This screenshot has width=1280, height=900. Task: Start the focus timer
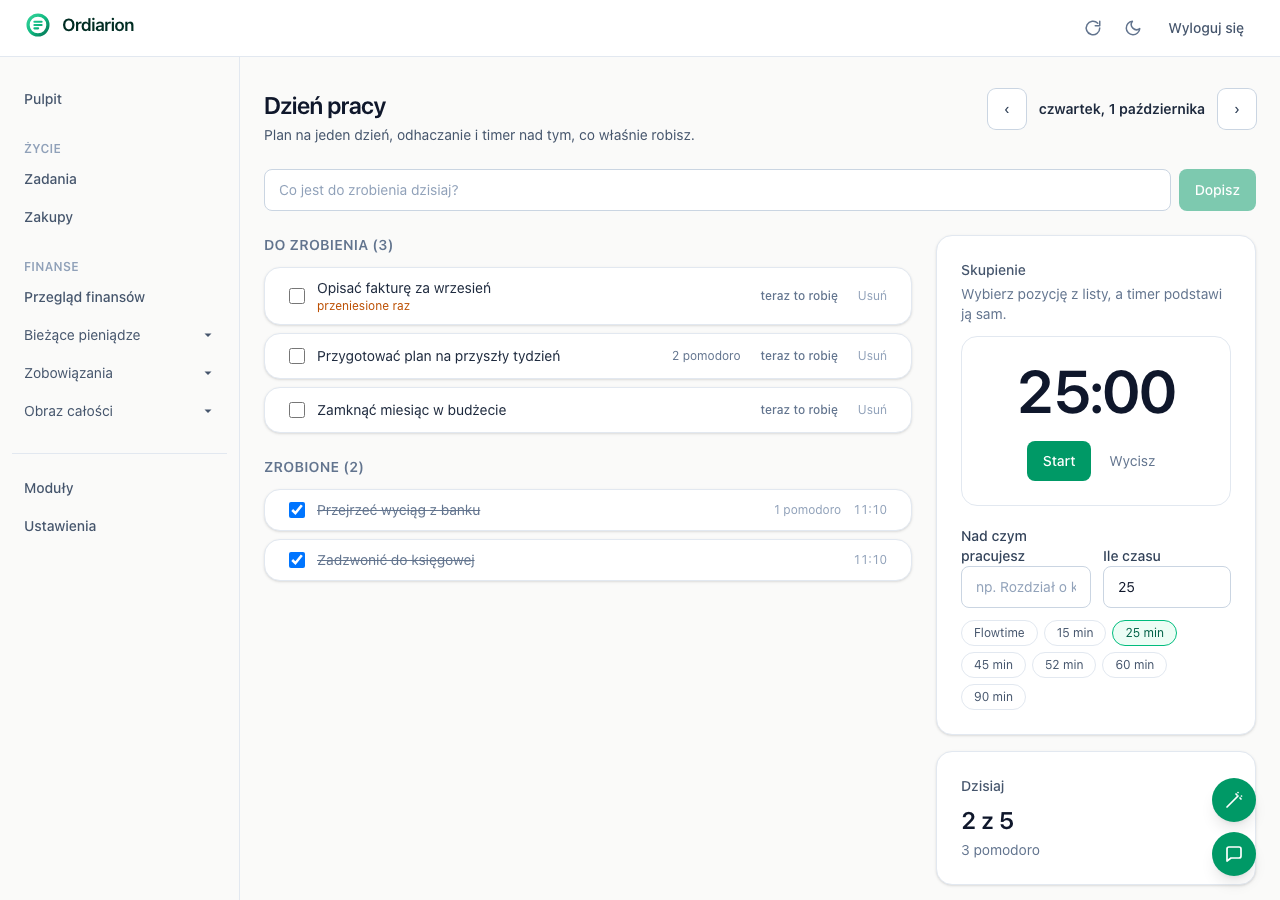[1059, 461]
